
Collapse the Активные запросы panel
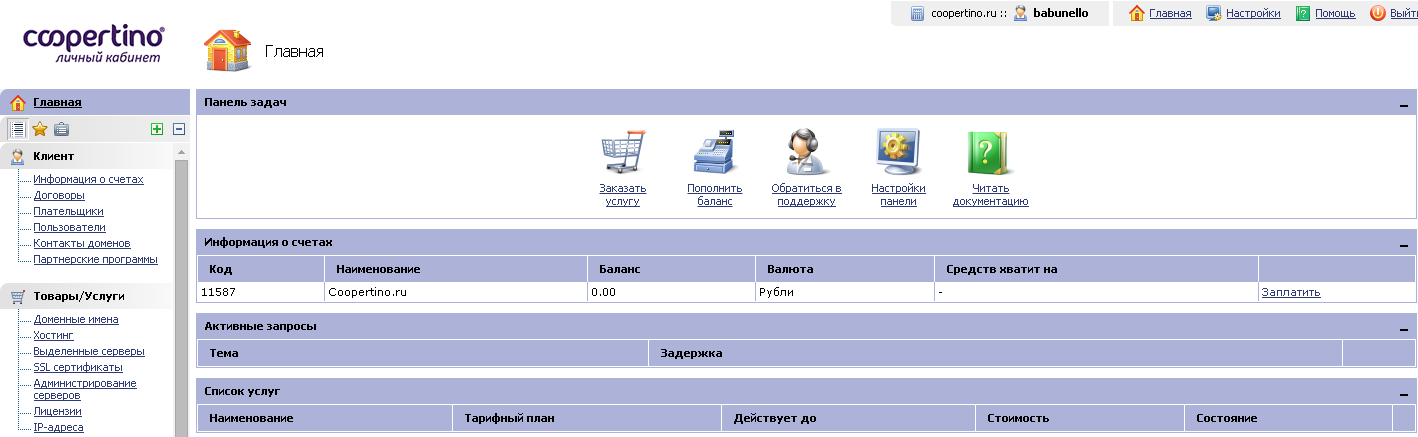pos(1404,329)
